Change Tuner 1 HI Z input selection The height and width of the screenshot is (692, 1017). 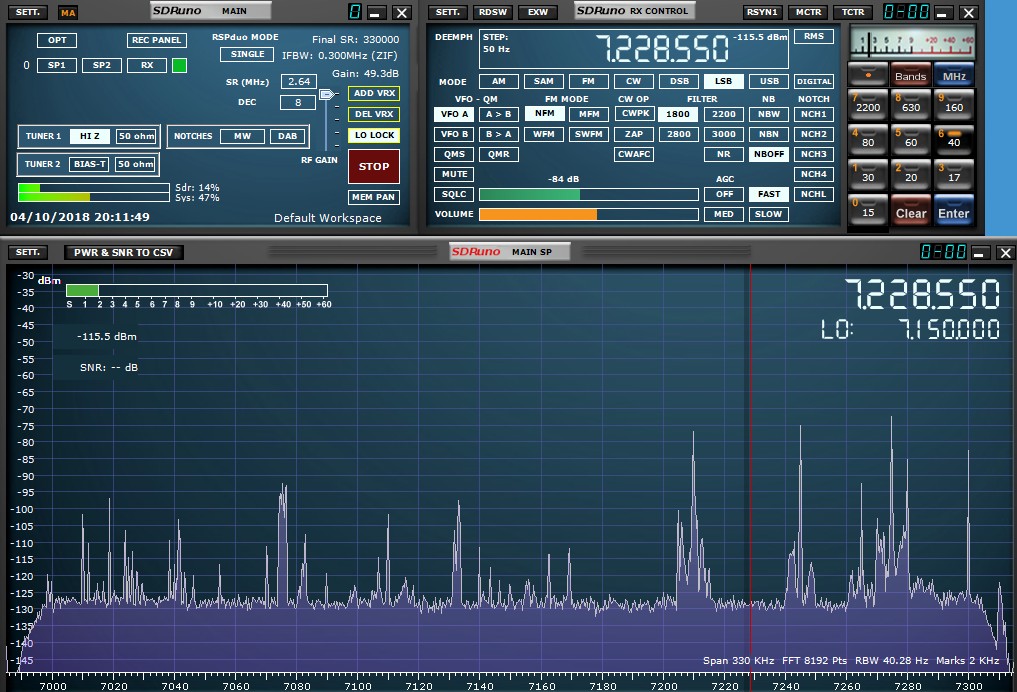click(90, 136)
